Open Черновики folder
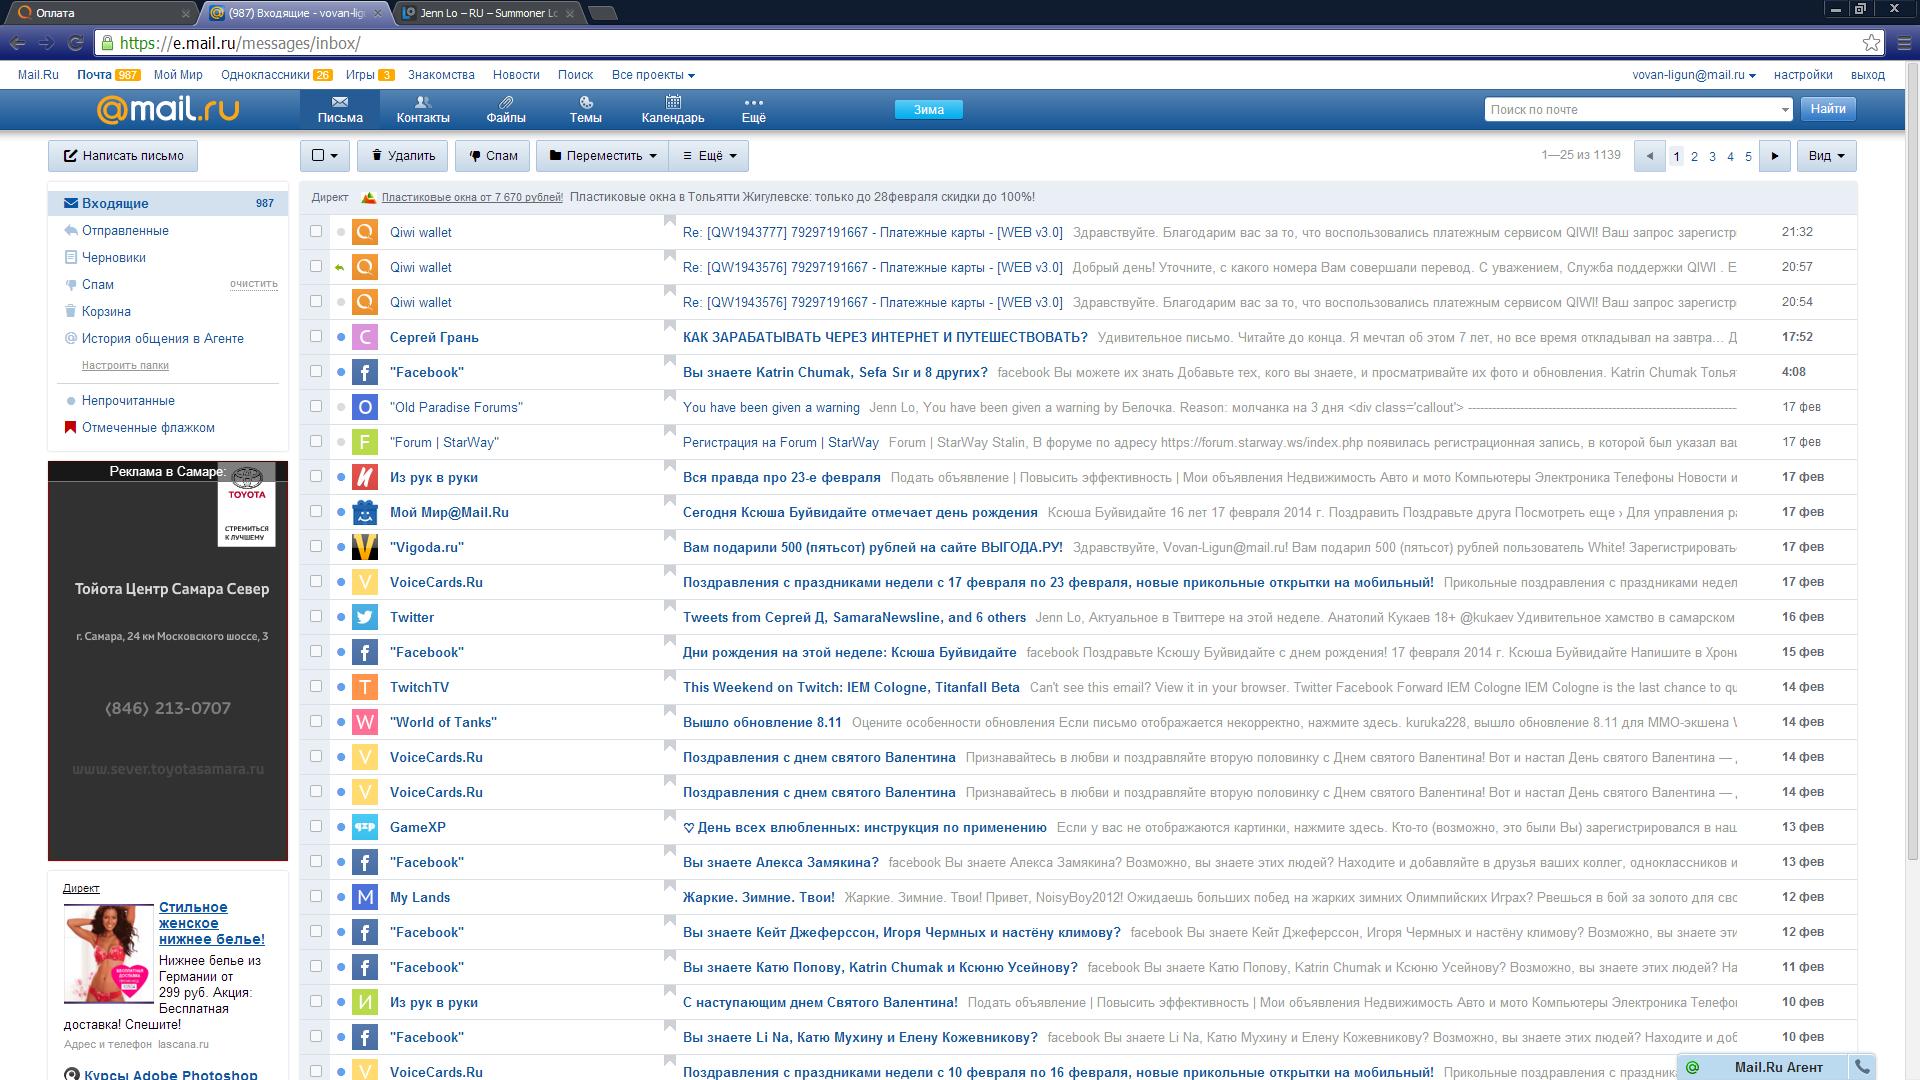This screenshot has width=1920, height=1080. pyautogui.click(x=114, y=257)
